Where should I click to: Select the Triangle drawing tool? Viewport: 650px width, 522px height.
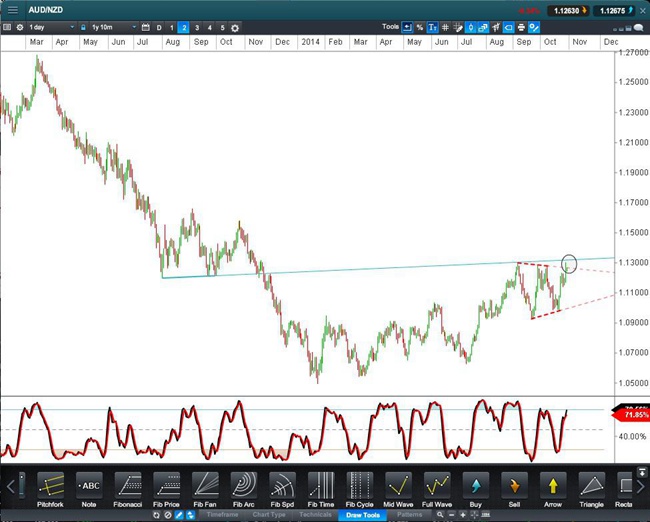coord(591,486)
